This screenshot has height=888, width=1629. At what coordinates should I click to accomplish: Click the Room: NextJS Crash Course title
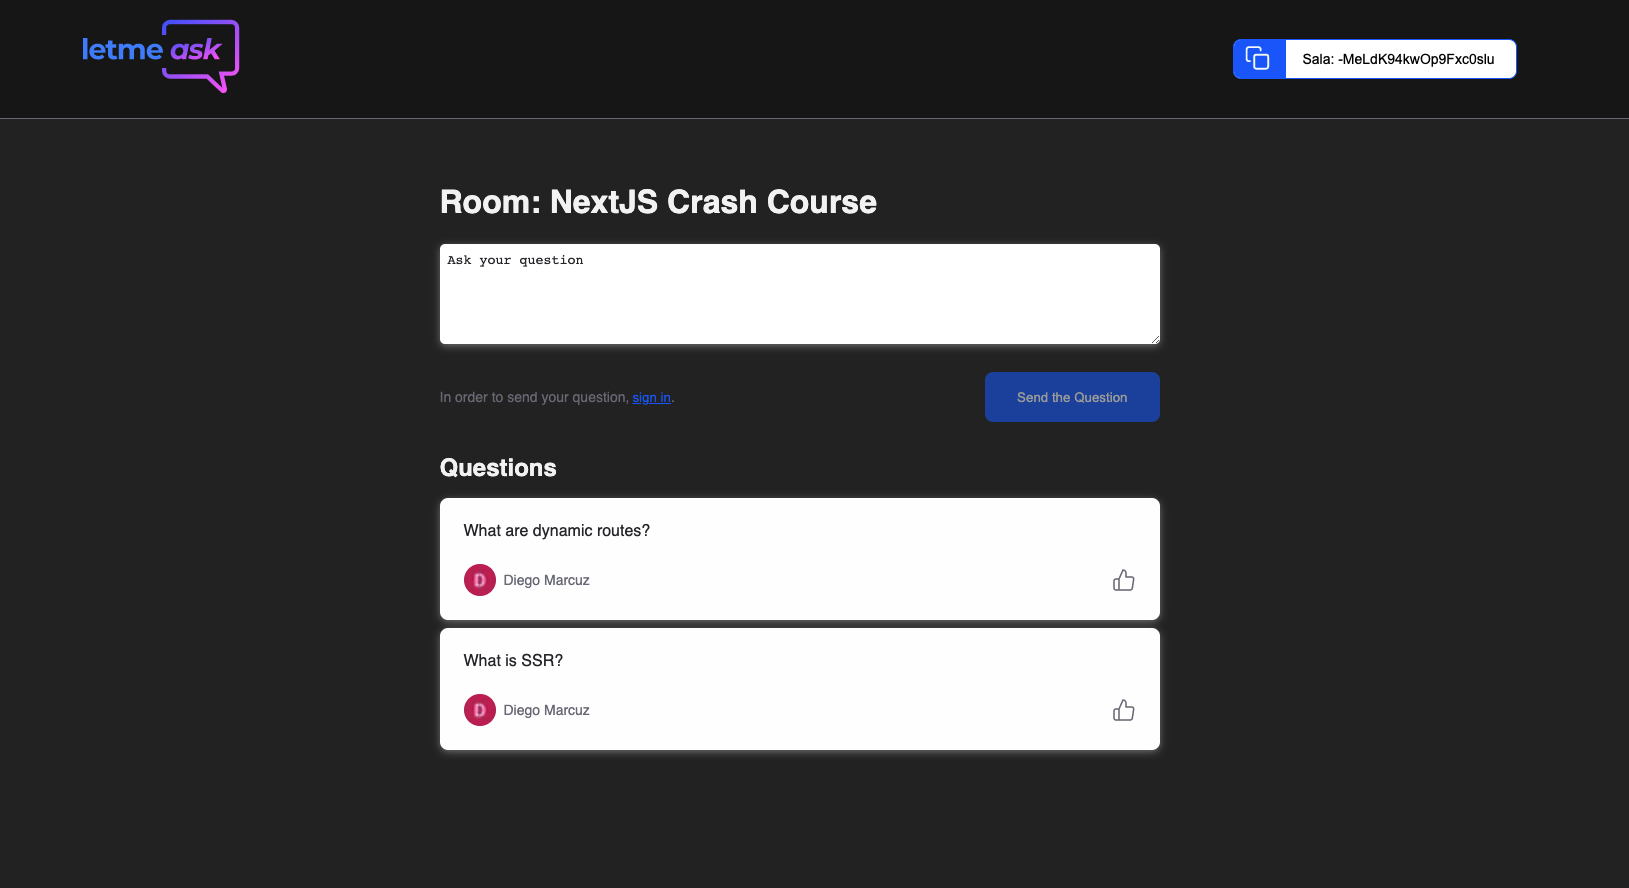click(x=658, y=202)
